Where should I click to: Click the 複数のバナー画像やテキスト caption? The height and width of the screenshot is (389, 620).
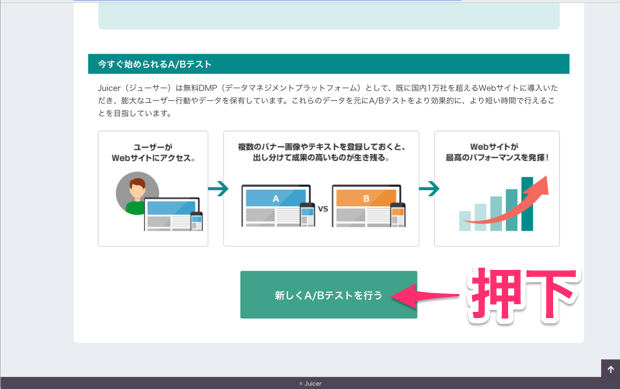pyautogui.click(x=321, y=152)
